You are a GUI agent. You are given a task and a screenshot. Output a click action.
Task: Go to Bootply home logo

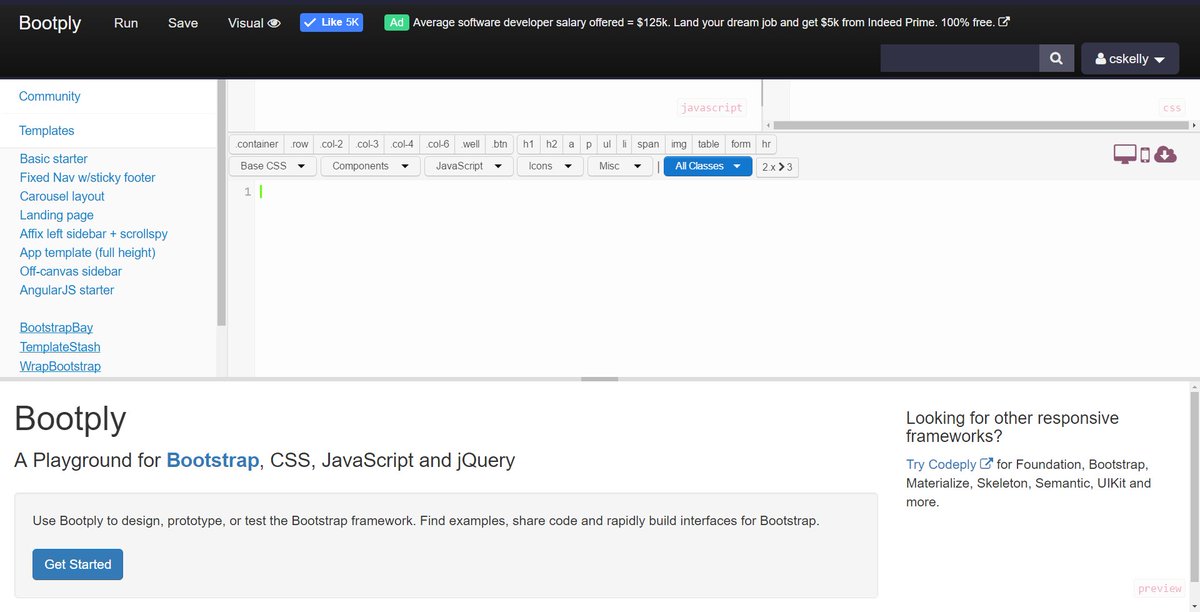click(x=50, y=23)
